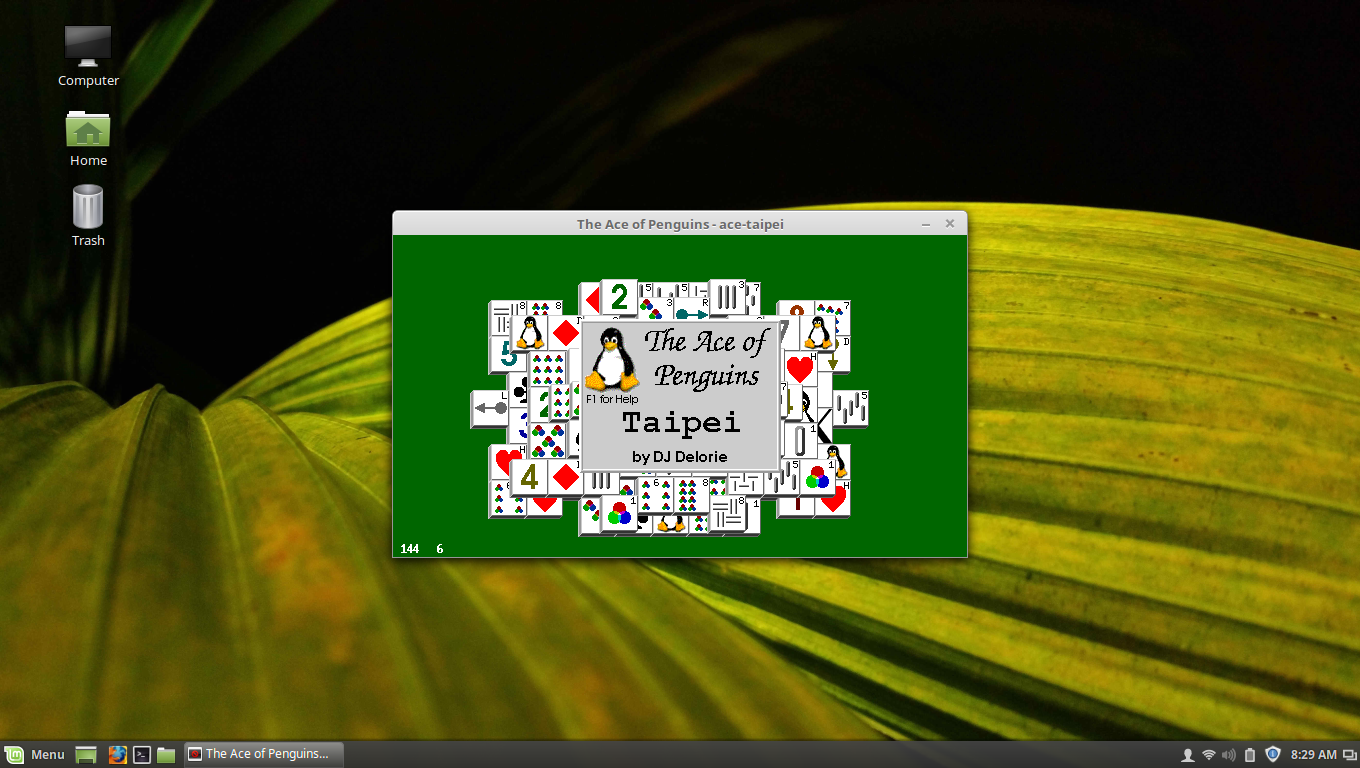Image resolution: width=1360 pixels, height=768 pixels.
Task: Select the jagged bars tile marked 5 at right edge
Action: tap(851, 408)
